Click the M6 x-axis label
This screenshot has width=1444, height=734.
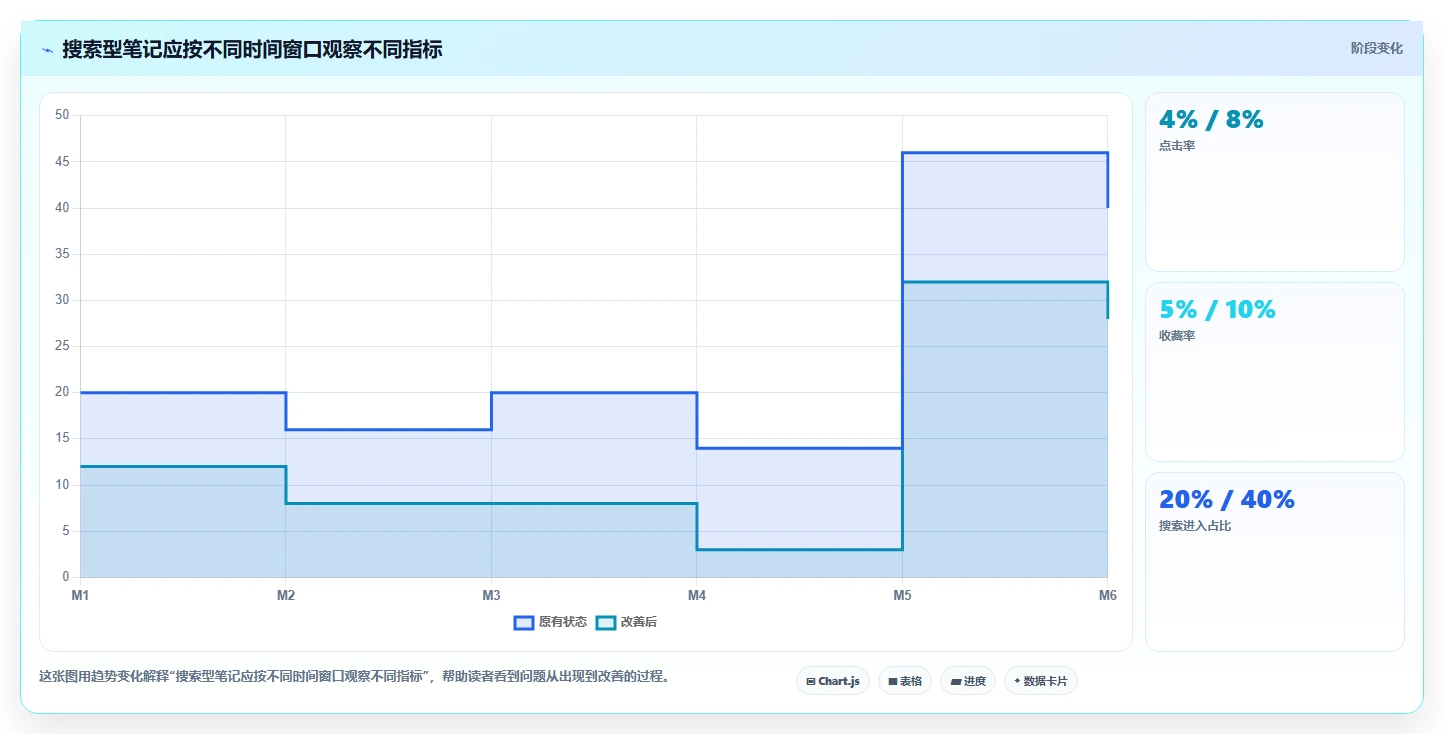tap(1107, 595)
